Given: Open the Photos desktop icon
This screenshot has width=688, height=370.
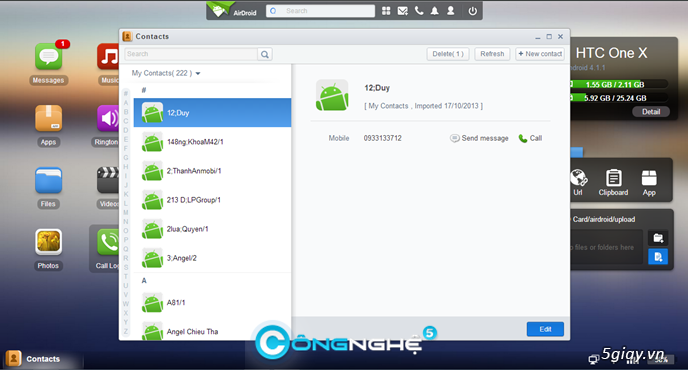Looking at the screenshot, I should click(x=48, y=242).
